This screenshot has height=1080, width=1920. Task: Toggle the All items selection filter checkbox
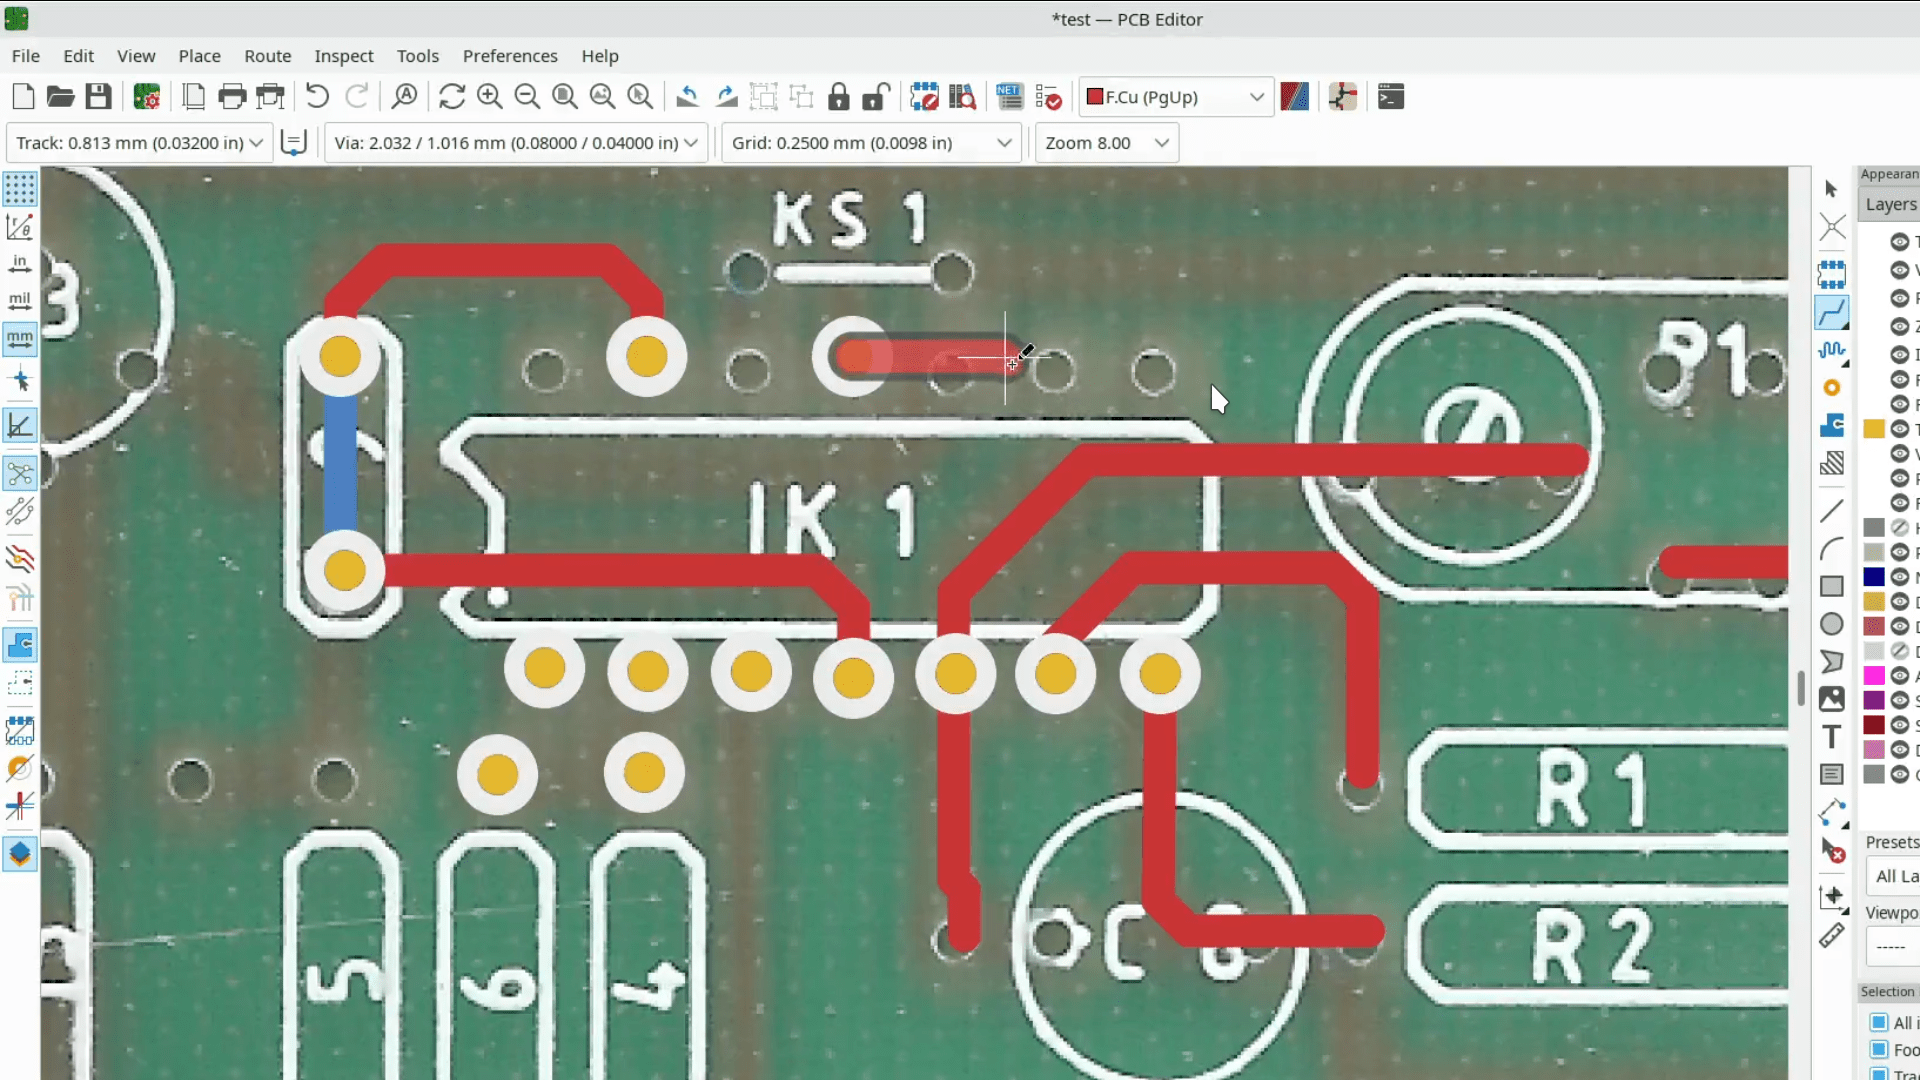tap(1878, 1023)
